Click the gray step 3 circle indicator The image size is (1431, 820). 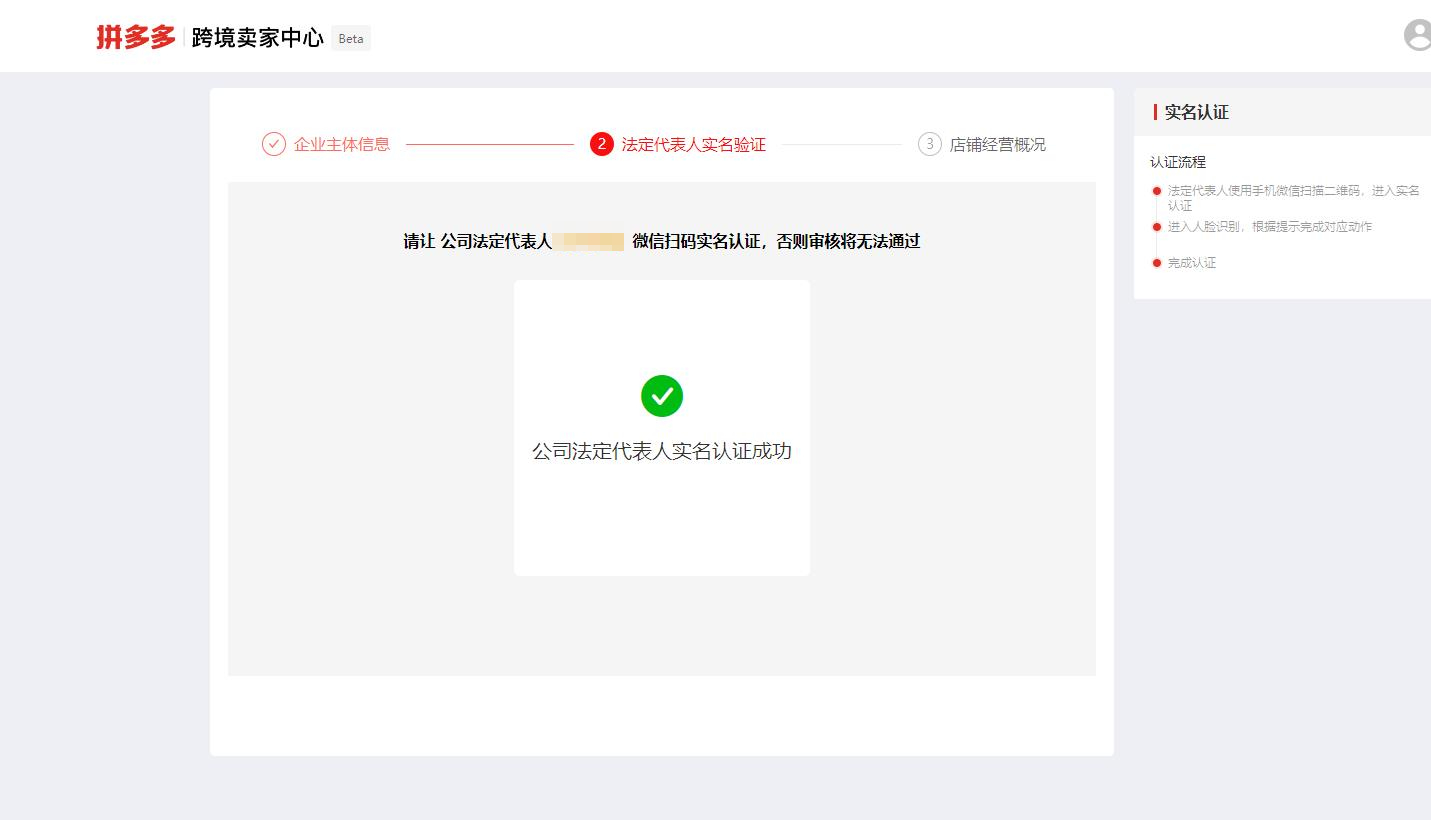tap(929, 144)
